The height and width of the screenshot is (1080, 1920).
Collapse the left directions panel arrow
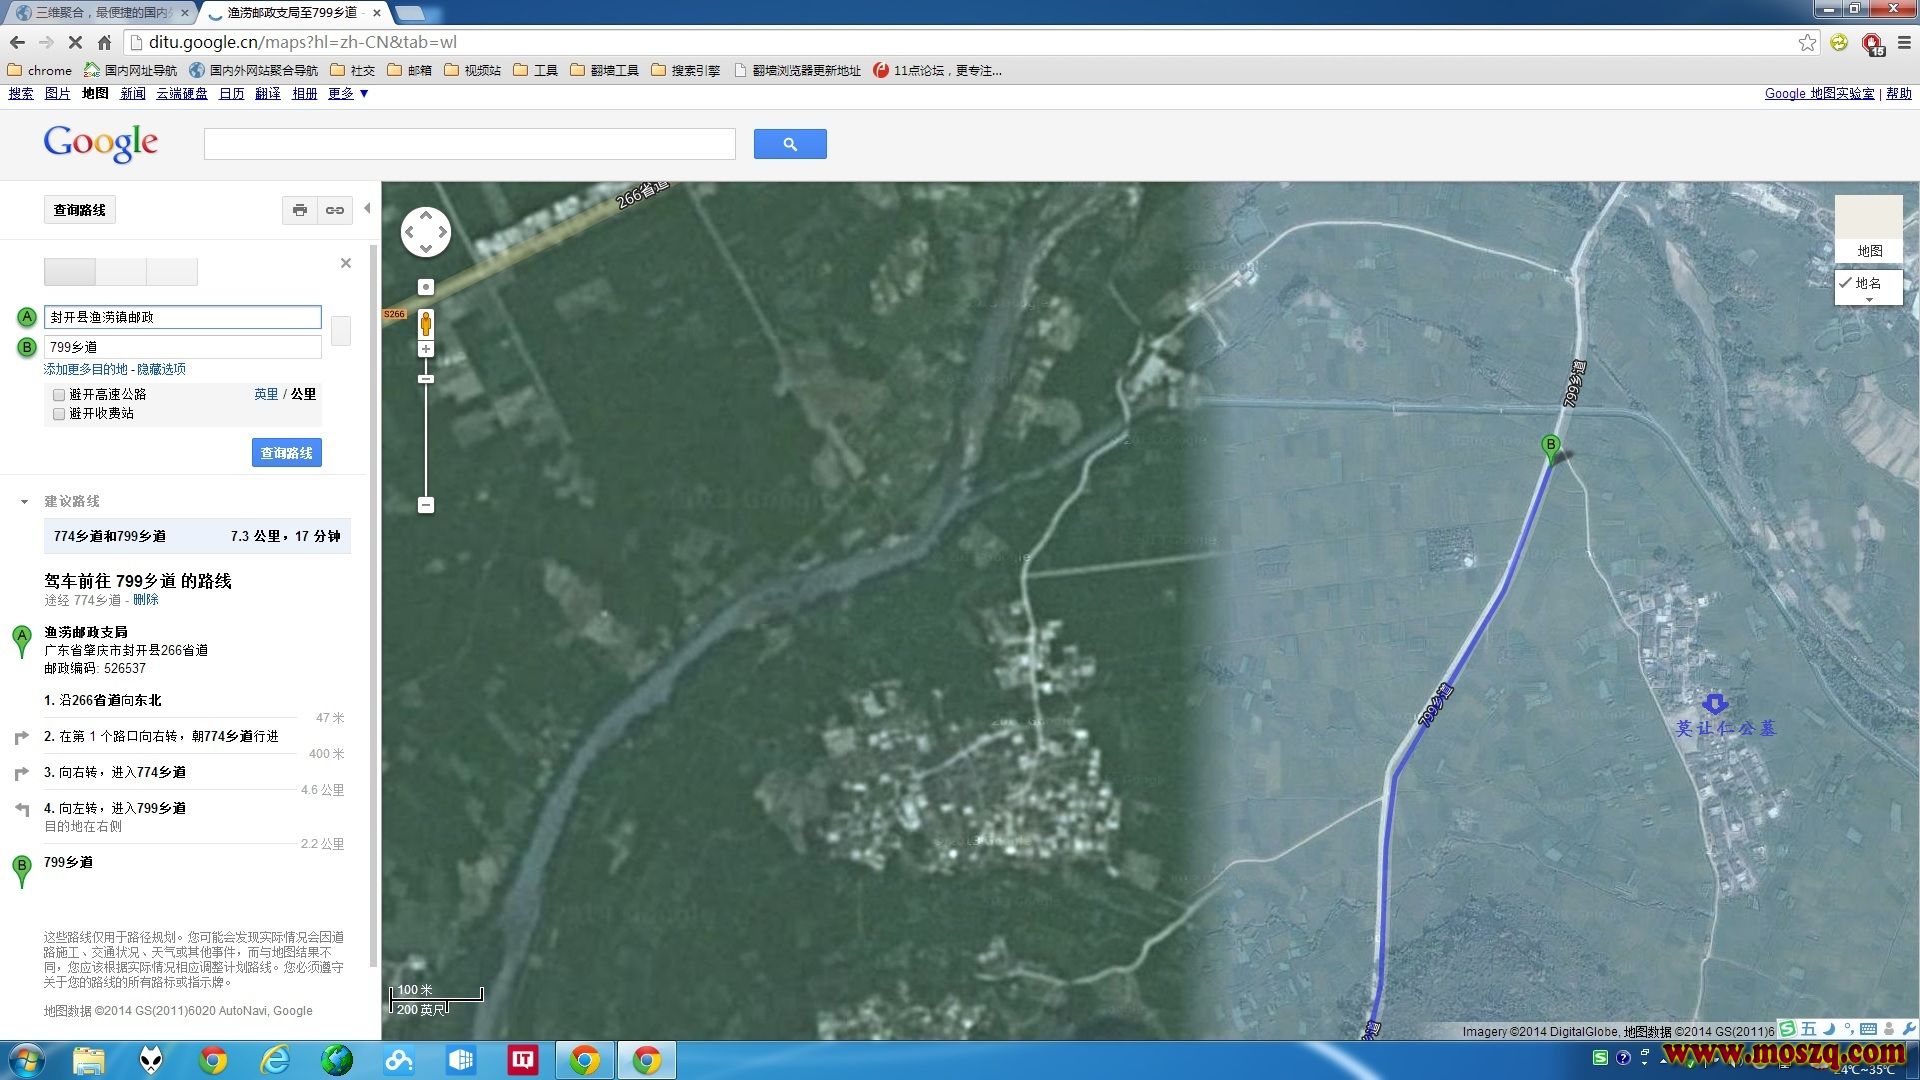pos(367,209)
